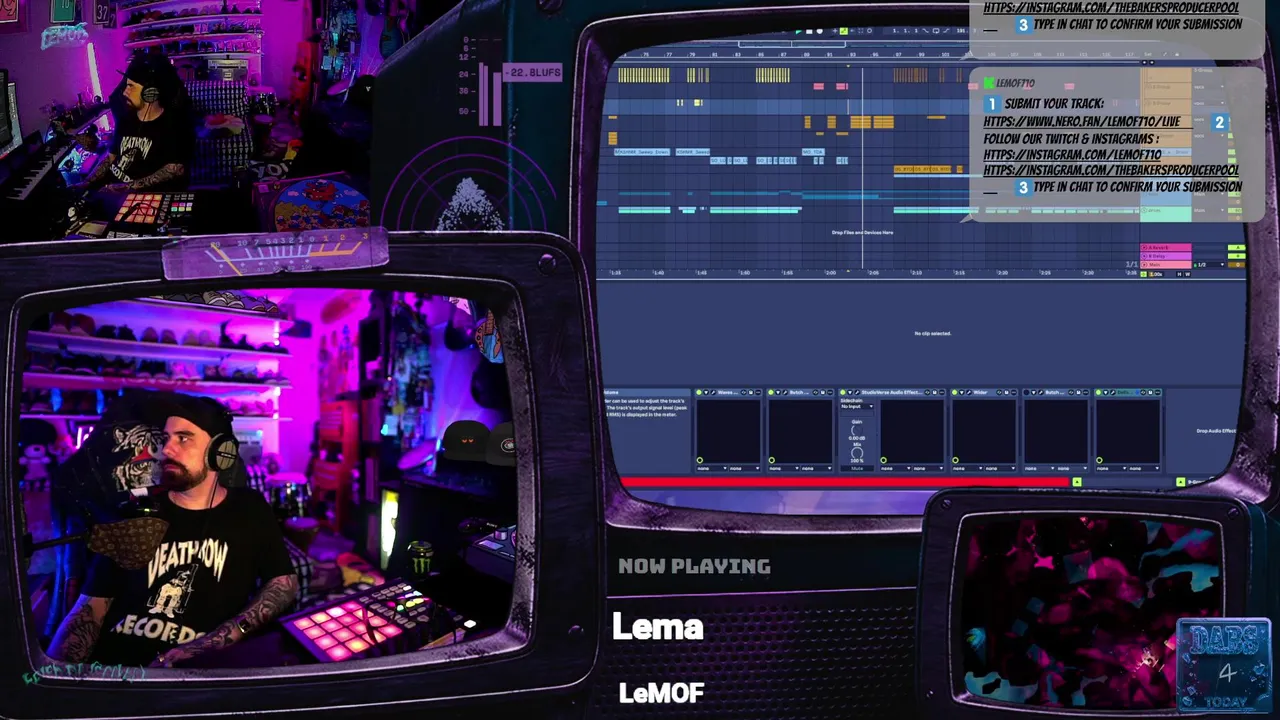Open Wider device first 'none' dropdown

pyautogui.click(x=967, y=468)
